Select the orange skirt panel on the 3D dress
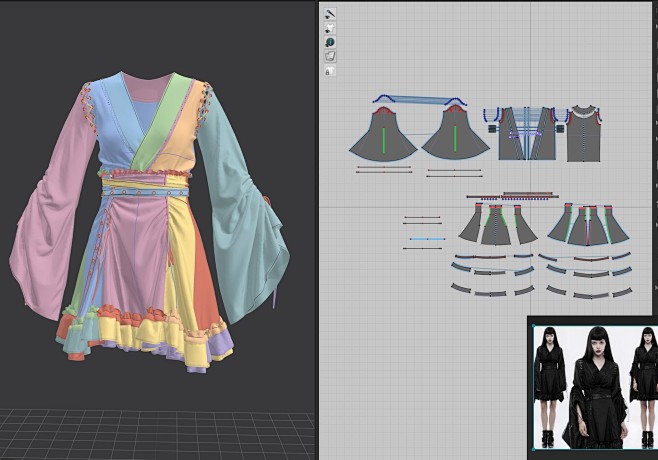Viewport: 658px width, 460px height. tap(206, 273)
